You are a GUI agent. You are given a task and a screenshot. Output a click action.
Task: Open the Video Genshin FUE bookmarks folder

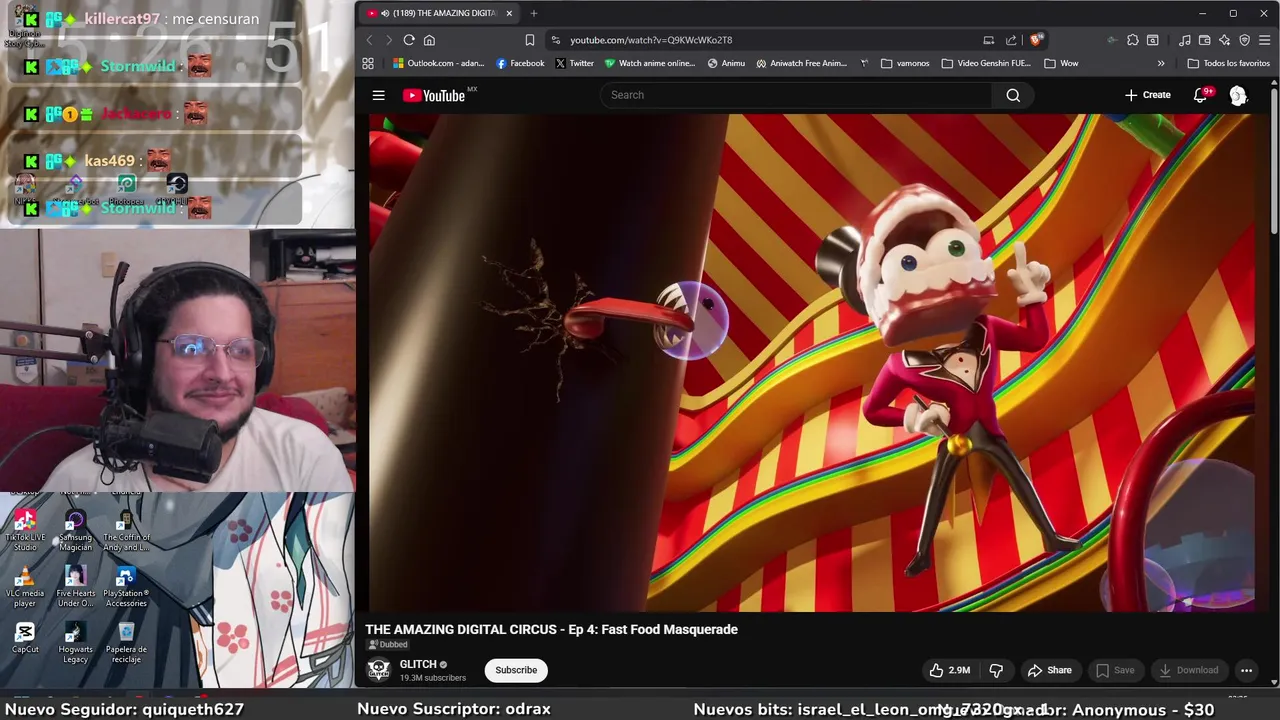(986, 63)
